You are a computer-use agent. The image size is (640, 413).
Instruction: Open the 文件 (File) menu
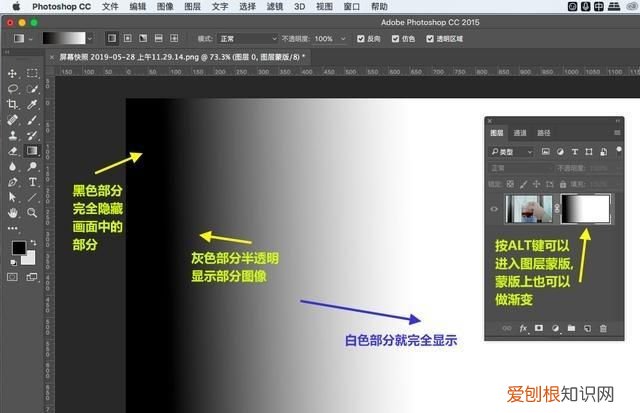coord(110,7)
